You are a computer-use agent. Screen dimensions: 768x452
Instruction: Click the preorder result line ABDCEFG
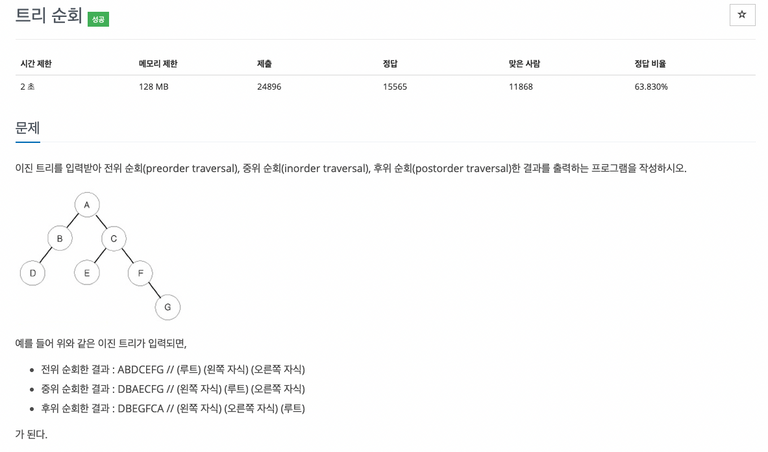(173, 369)
